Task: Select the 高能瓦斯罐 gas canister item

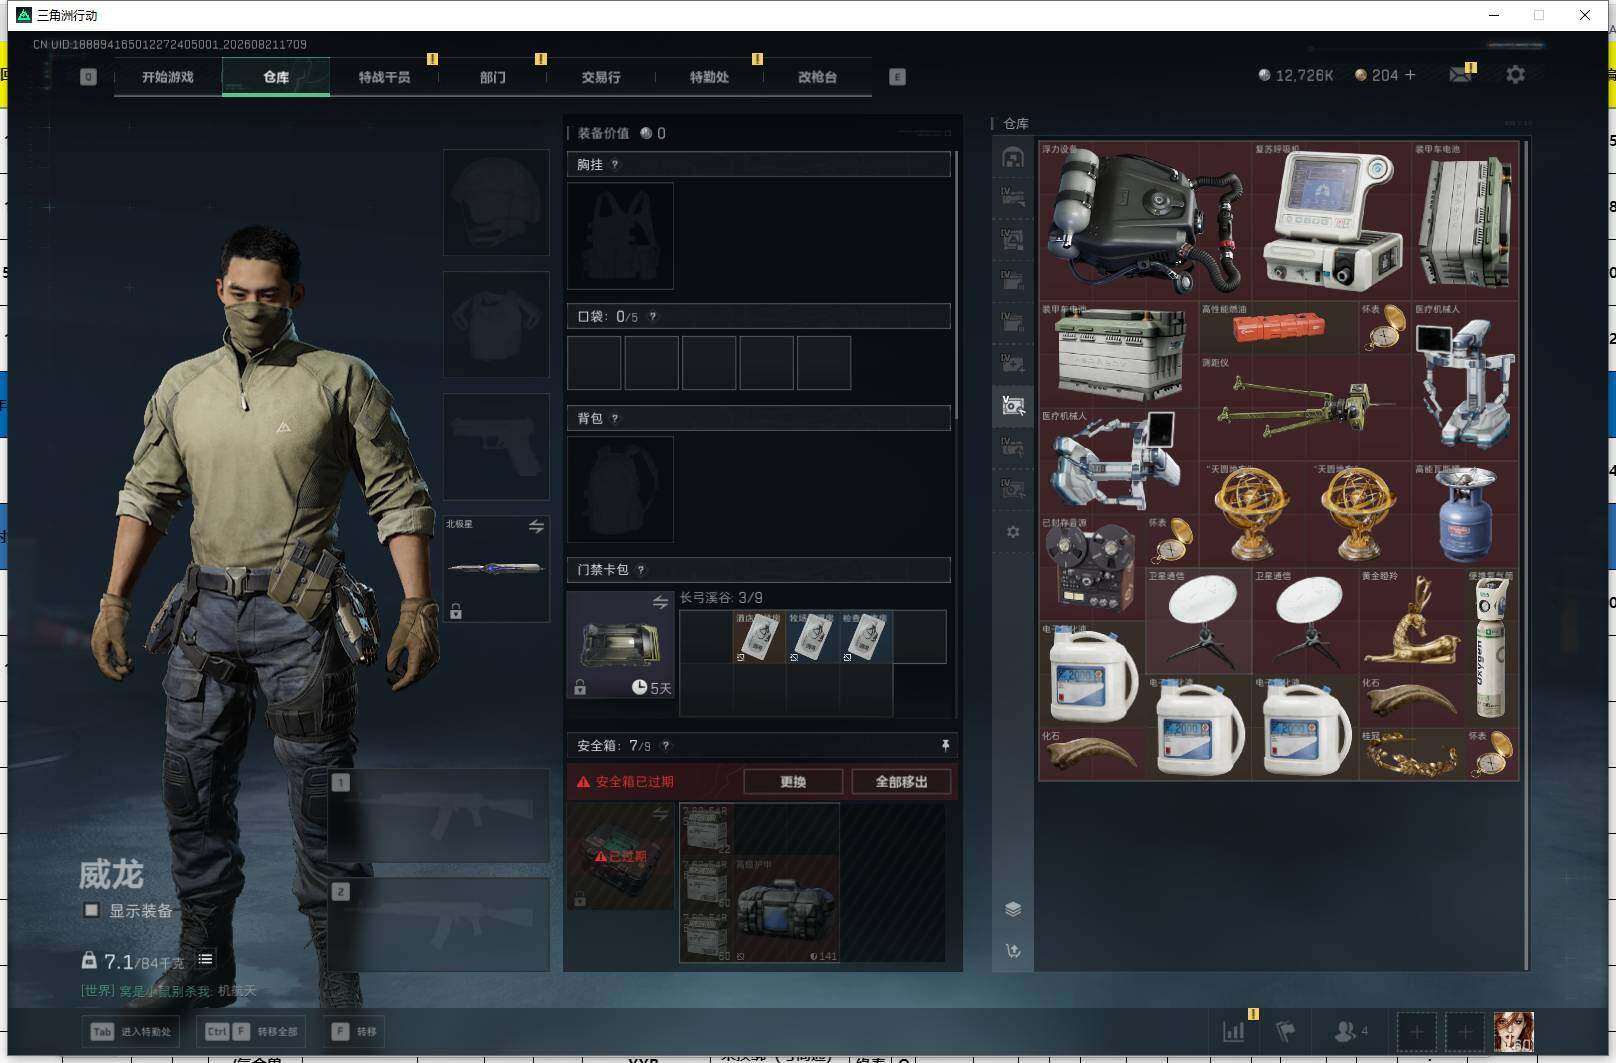Action: click(1465, 513)
